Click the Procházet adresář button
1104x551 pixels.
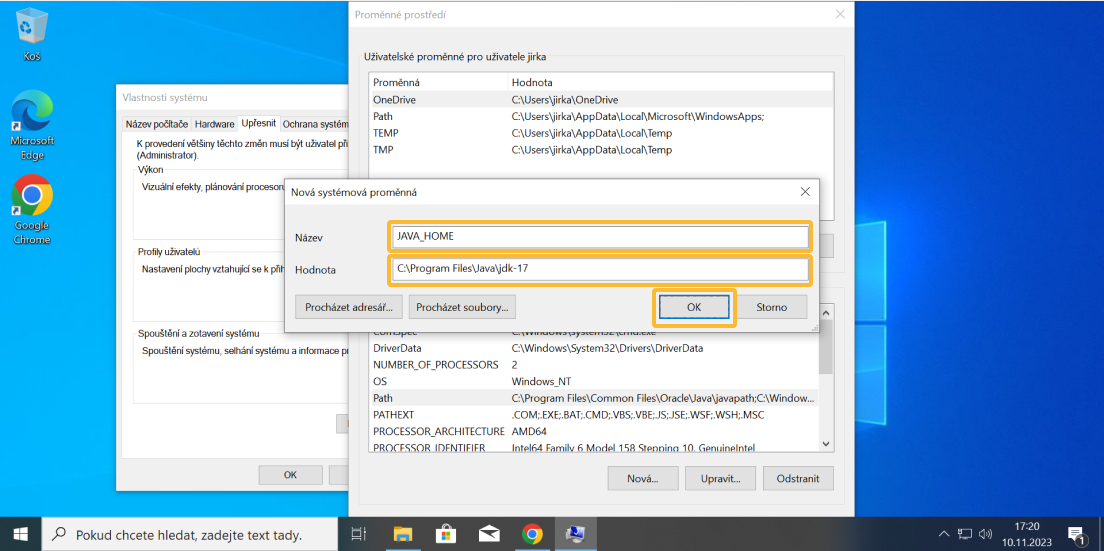[x=349, y=307]
